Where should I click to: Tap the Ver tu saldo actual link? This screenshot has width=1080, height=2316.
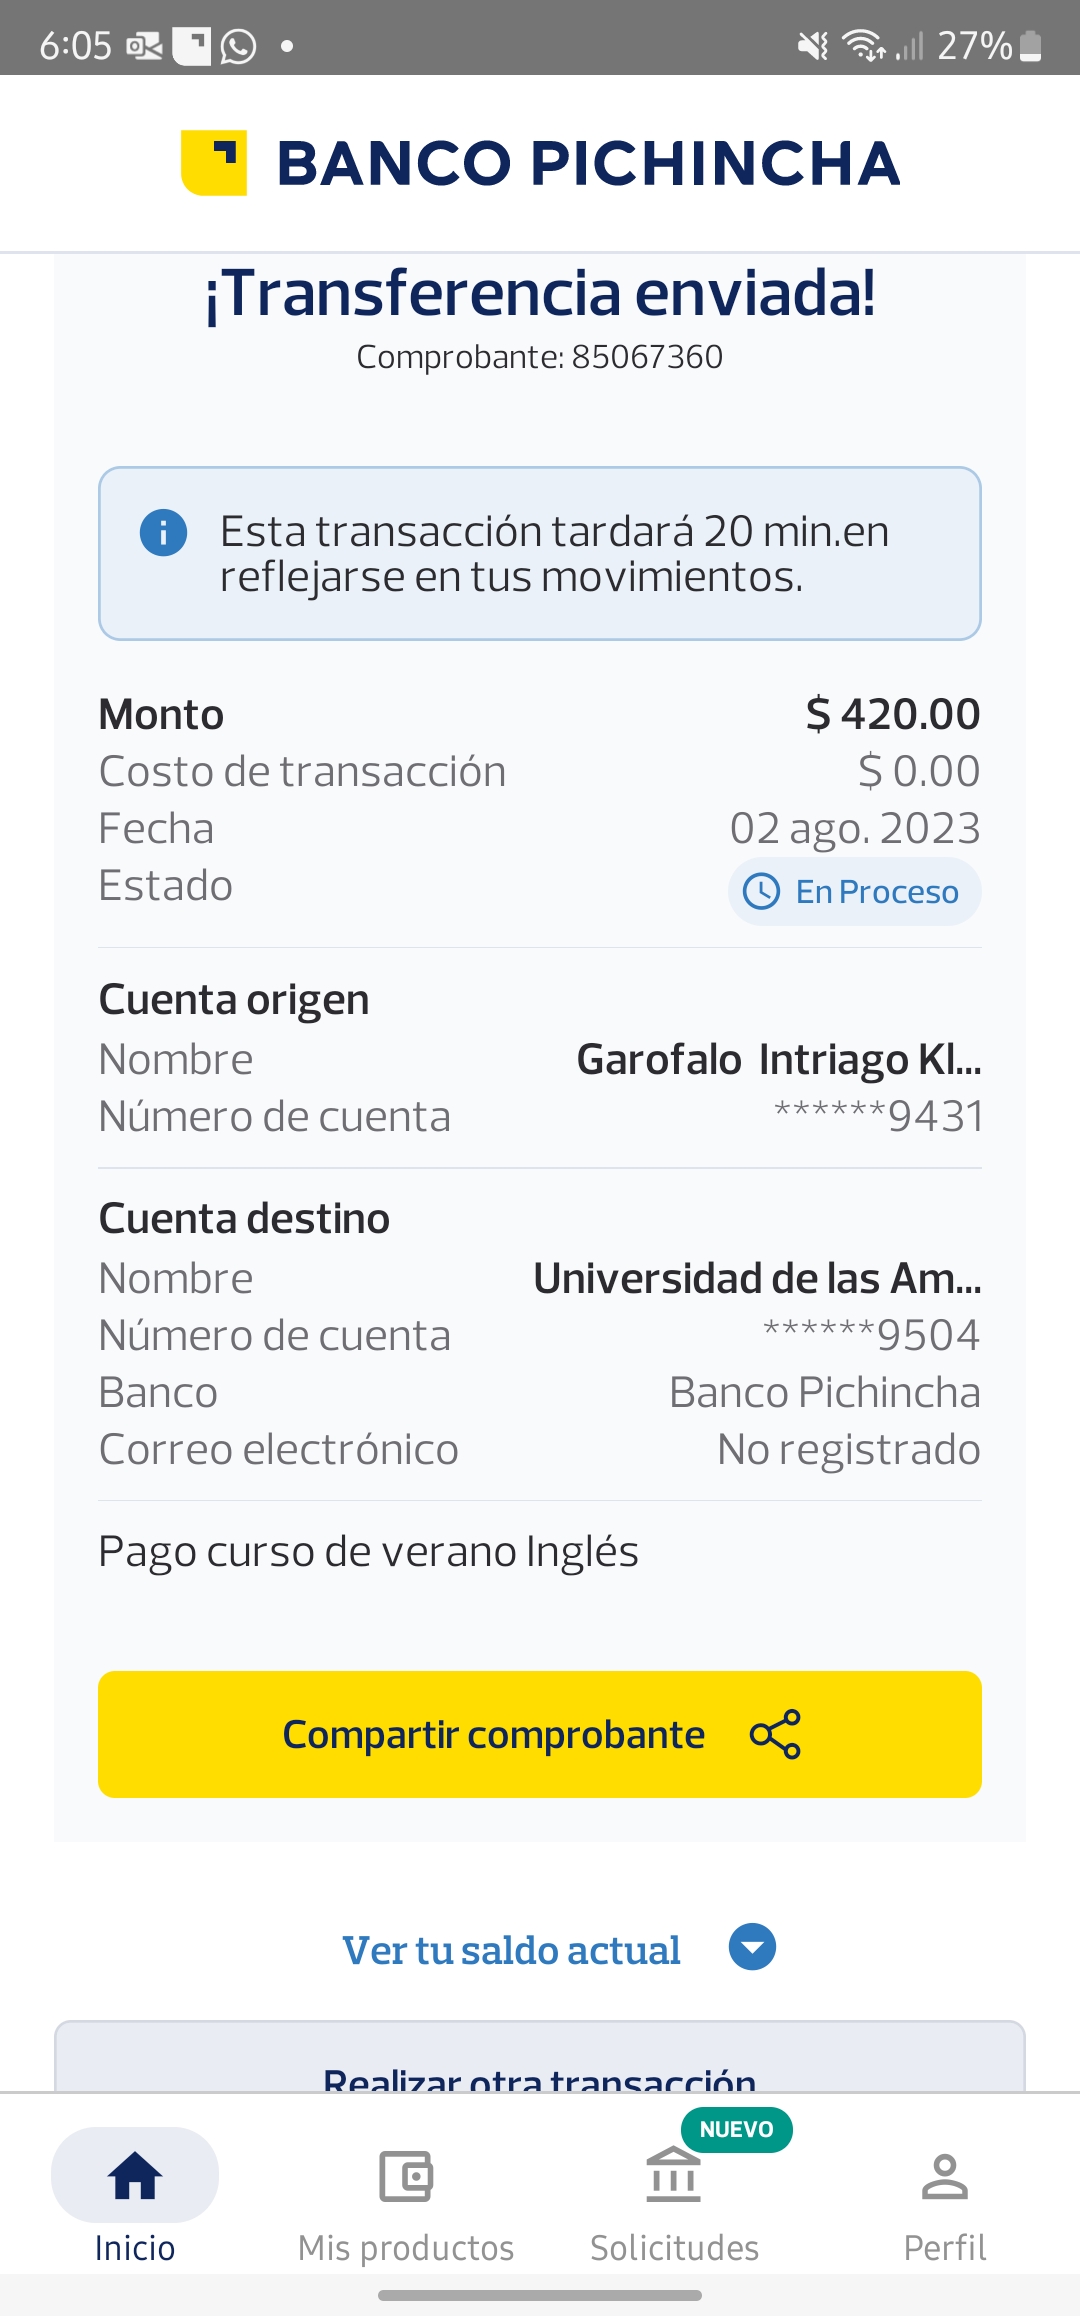(x=511, y=1950)
